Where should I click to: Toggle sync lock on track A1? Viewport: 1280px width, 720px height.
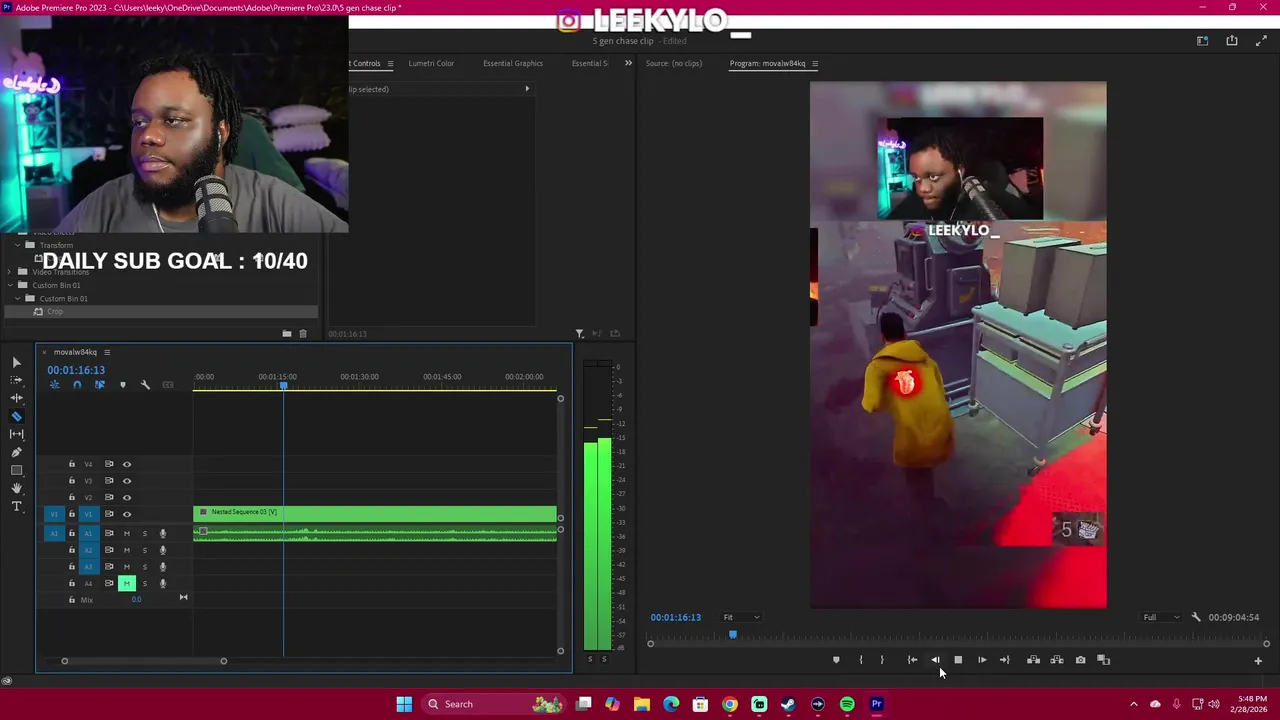click(109, 533)
